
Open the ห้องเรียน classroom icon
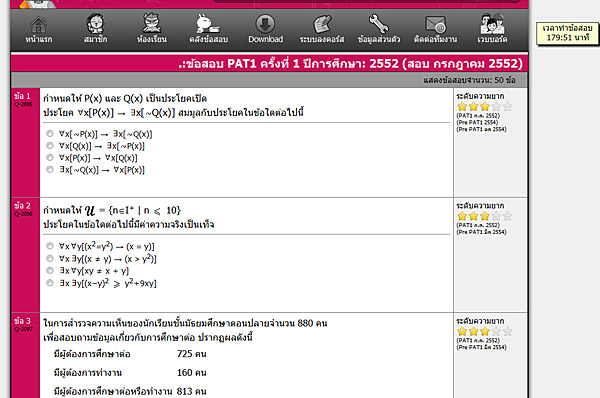point(152,23)
